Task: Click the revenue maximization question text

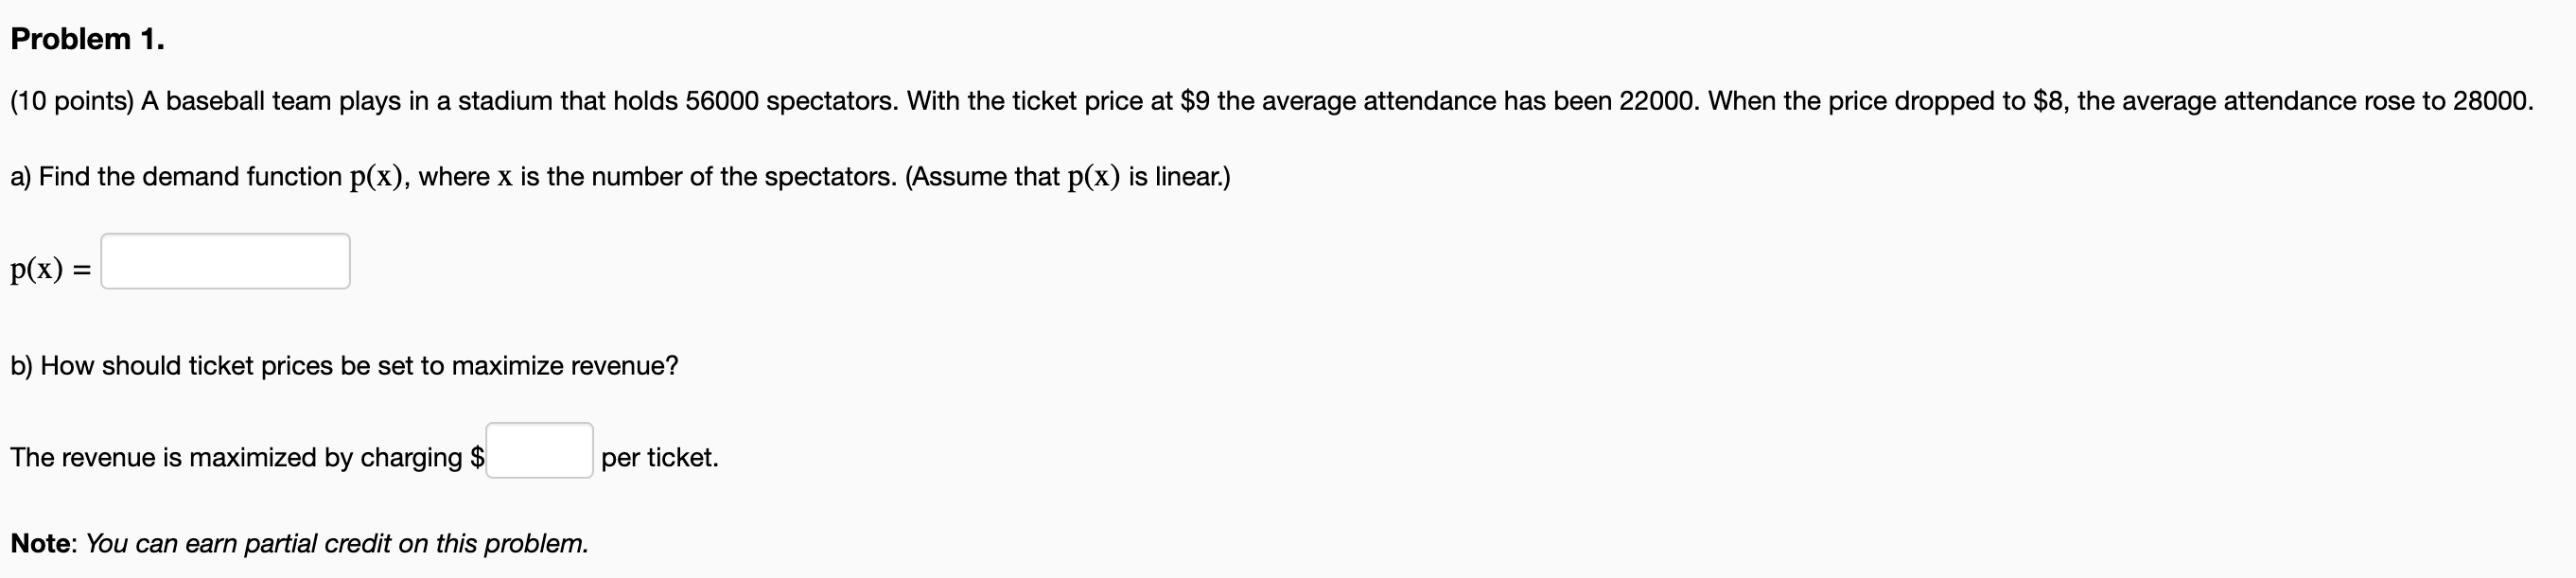Action: coord(345,366)
